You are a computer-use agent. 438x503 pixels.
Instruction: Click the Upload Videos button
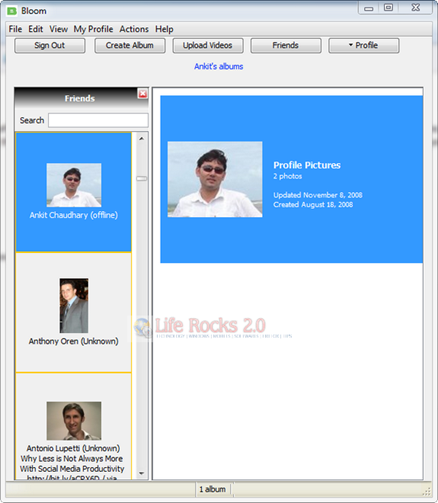click(x=208, y=45)
